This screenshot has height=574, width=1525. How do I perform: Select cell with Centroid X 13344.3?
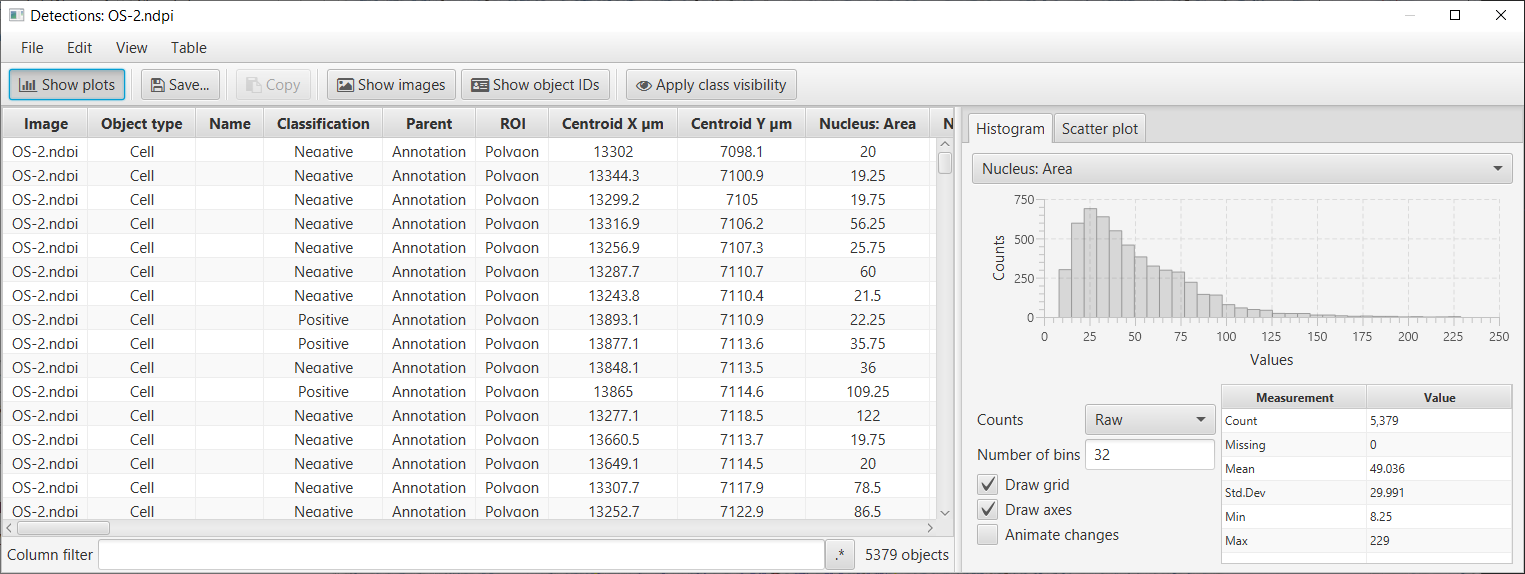coord(613,176)
